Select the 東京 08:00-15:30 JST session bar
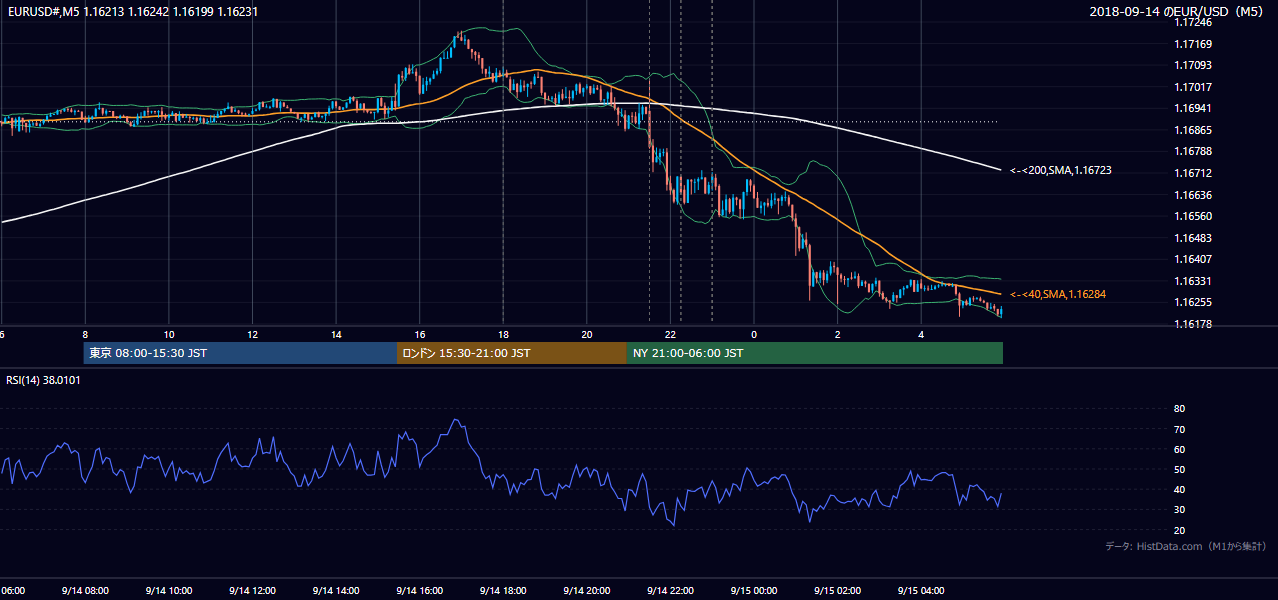1278x600 pixels. [x=240, y=353]
